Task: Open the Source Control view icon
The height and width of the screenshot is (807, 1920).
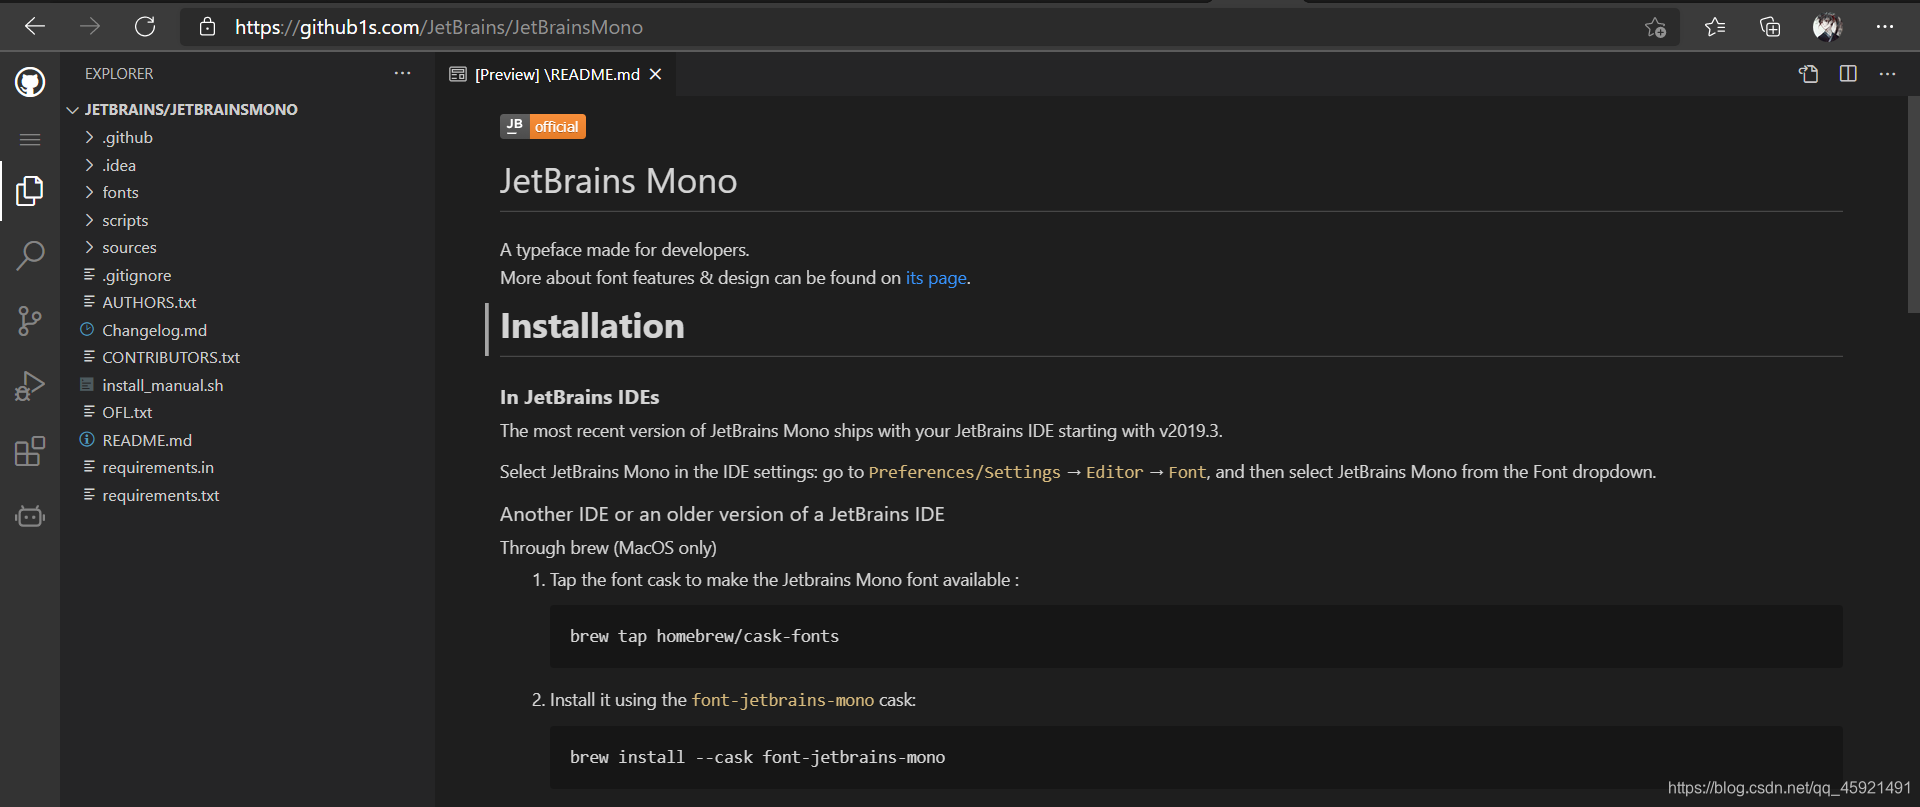Action: click(30, 321)
